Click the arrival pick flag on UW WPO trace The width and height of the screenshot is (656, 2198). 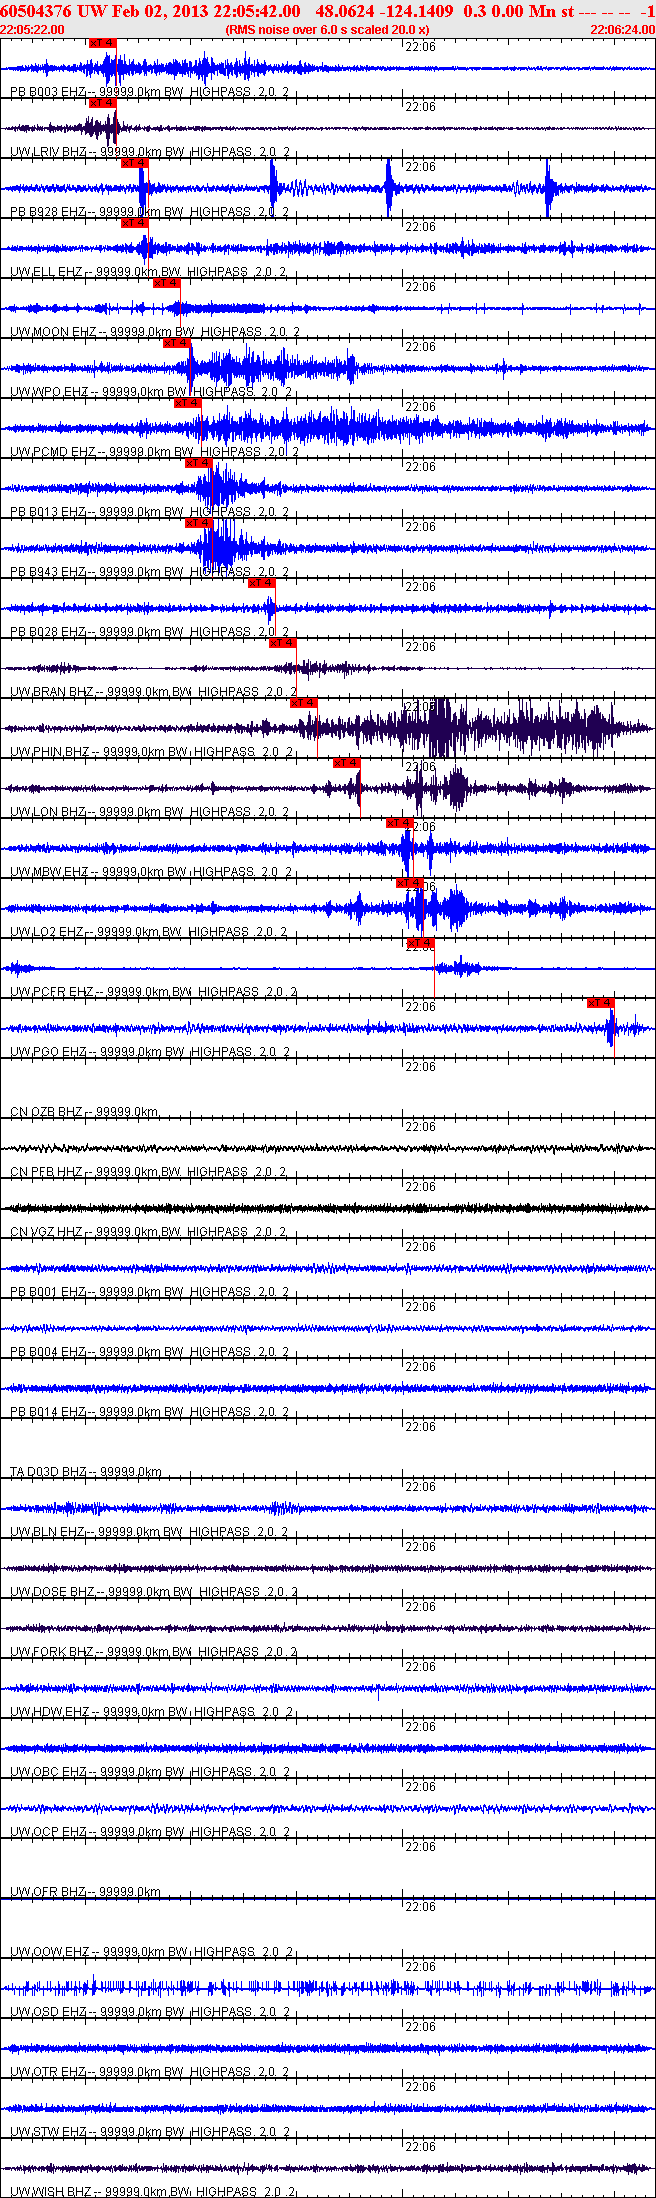click(x=177, y=343)
